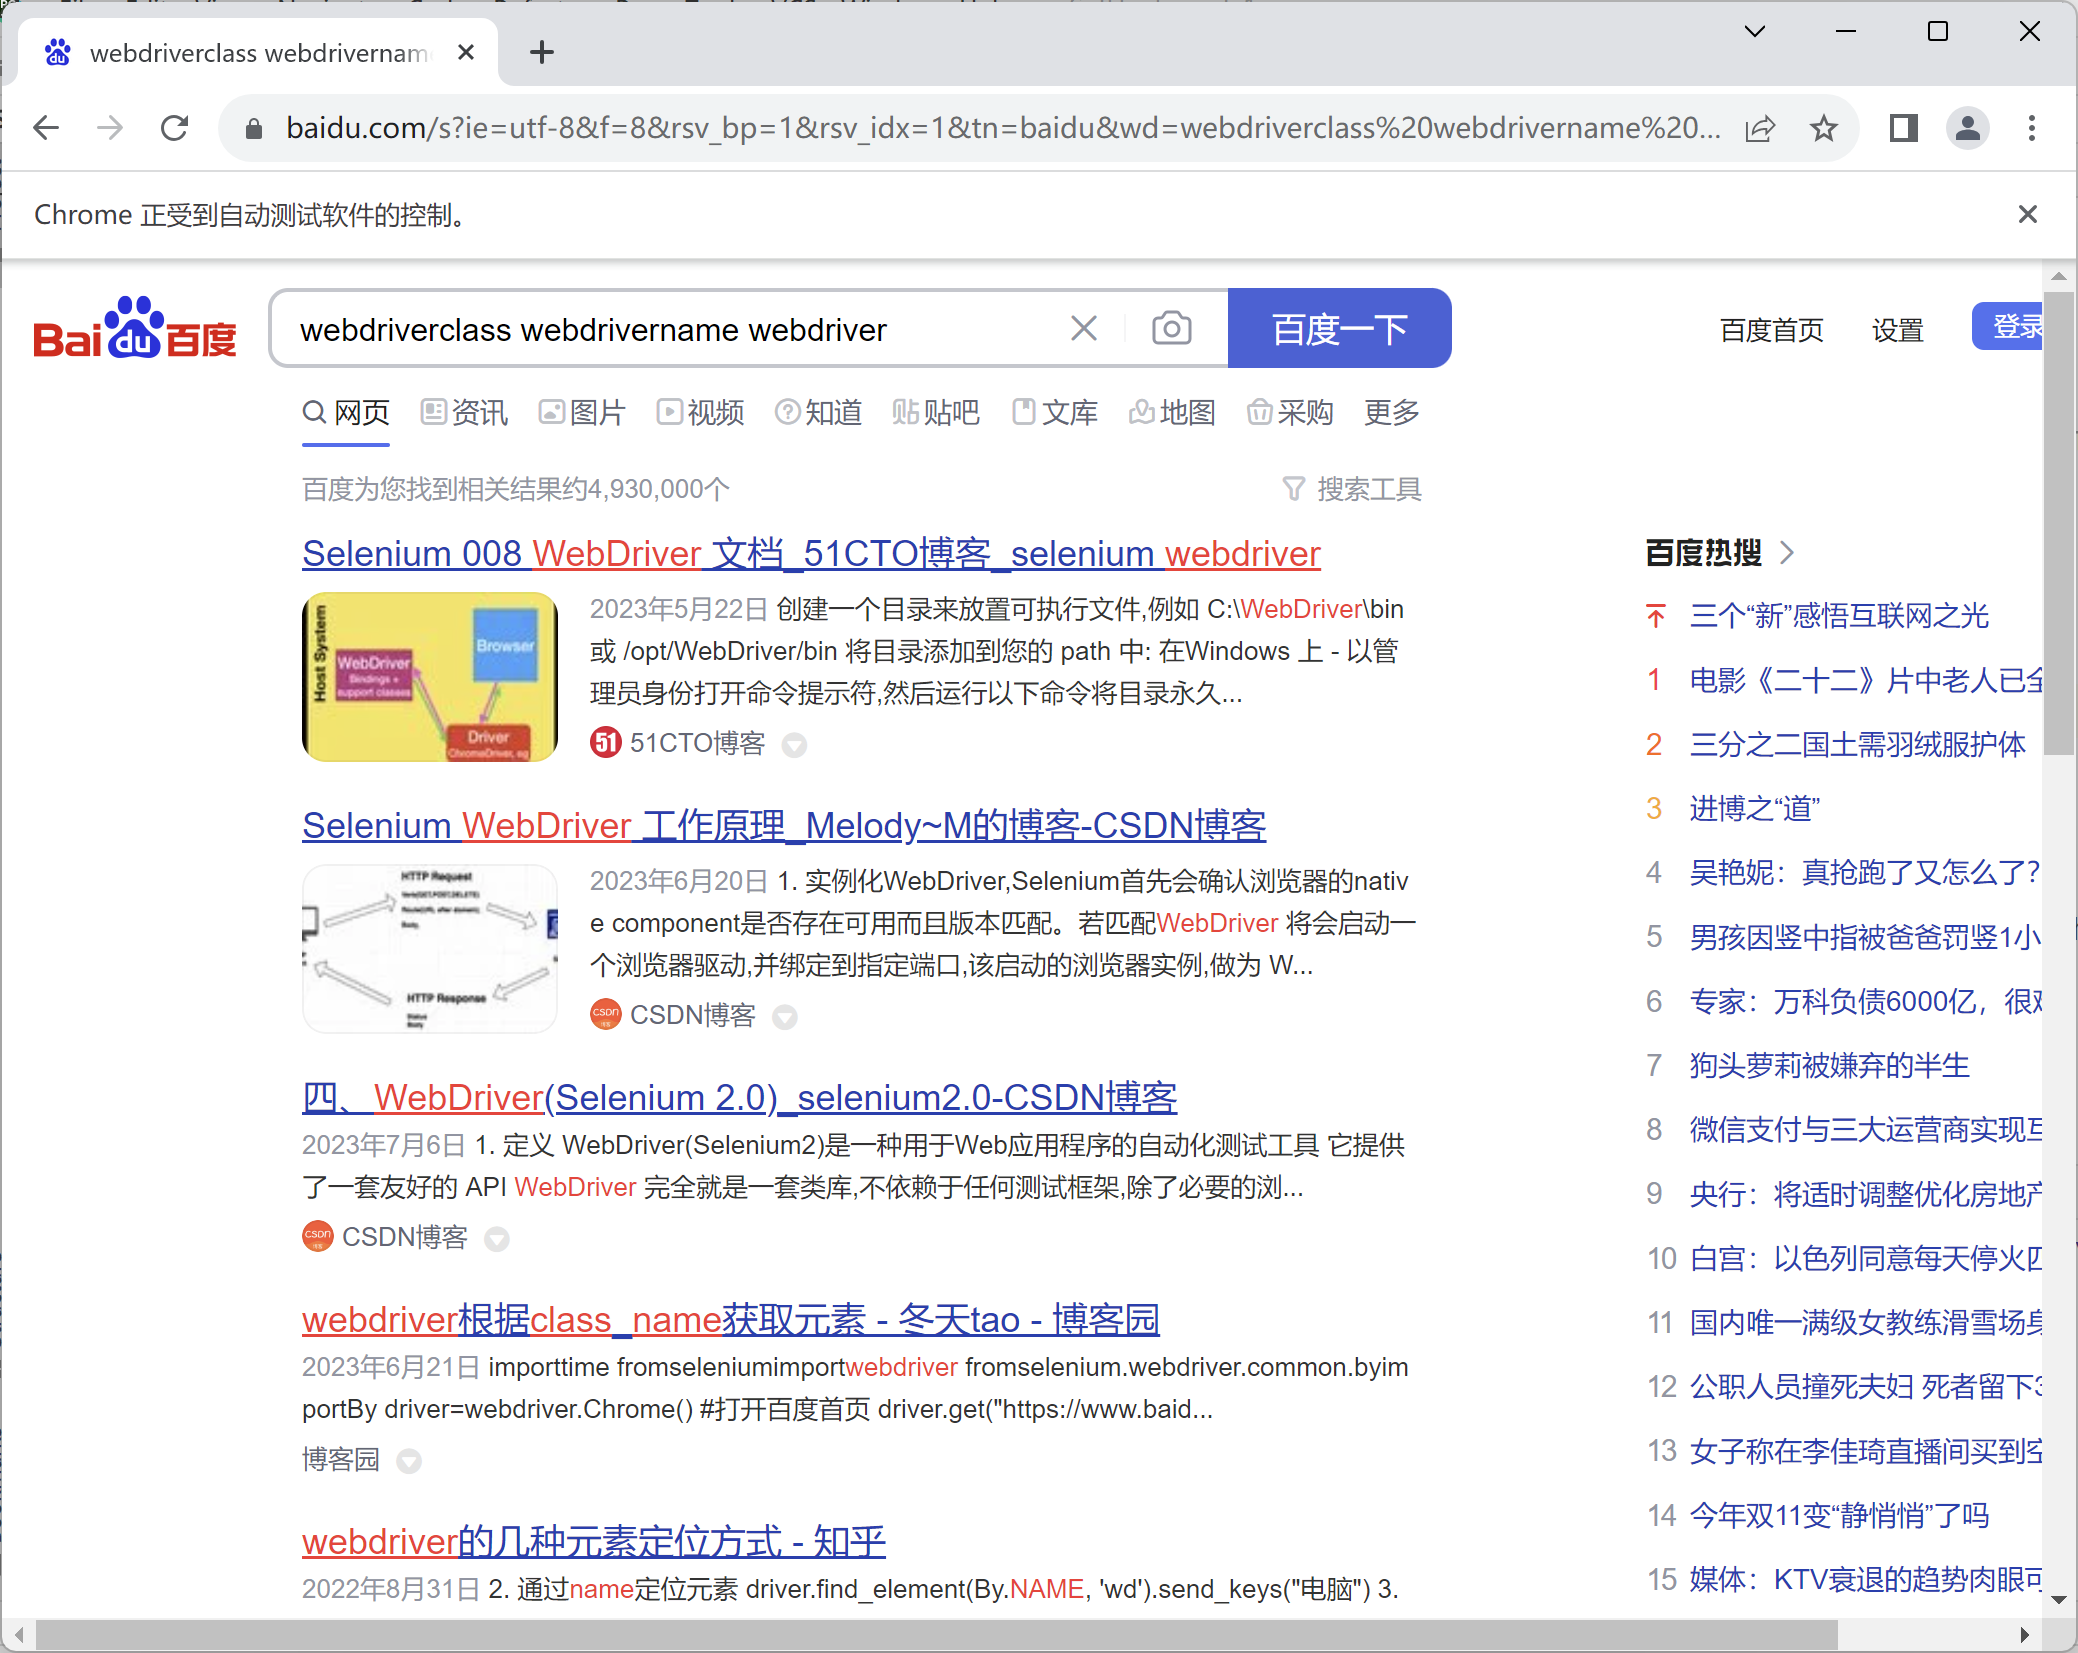
Task: Expand 百度热搜 chevron arrow
Action: tap(1788, 553)
